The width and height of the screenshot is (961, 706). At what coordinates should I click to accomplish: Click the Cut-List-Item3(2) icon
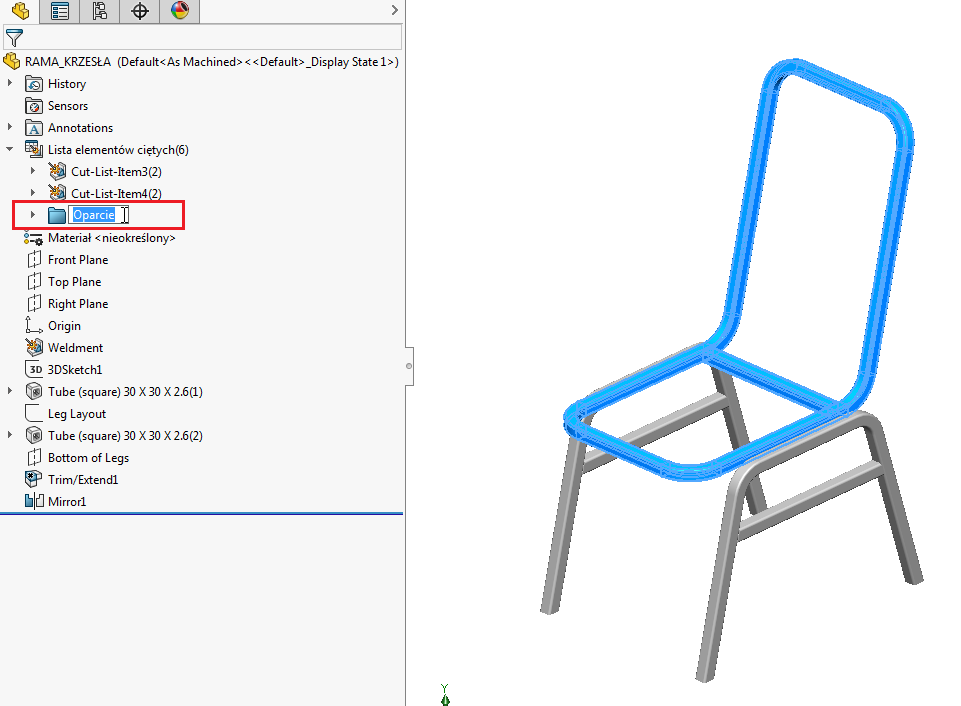(57, 171)
